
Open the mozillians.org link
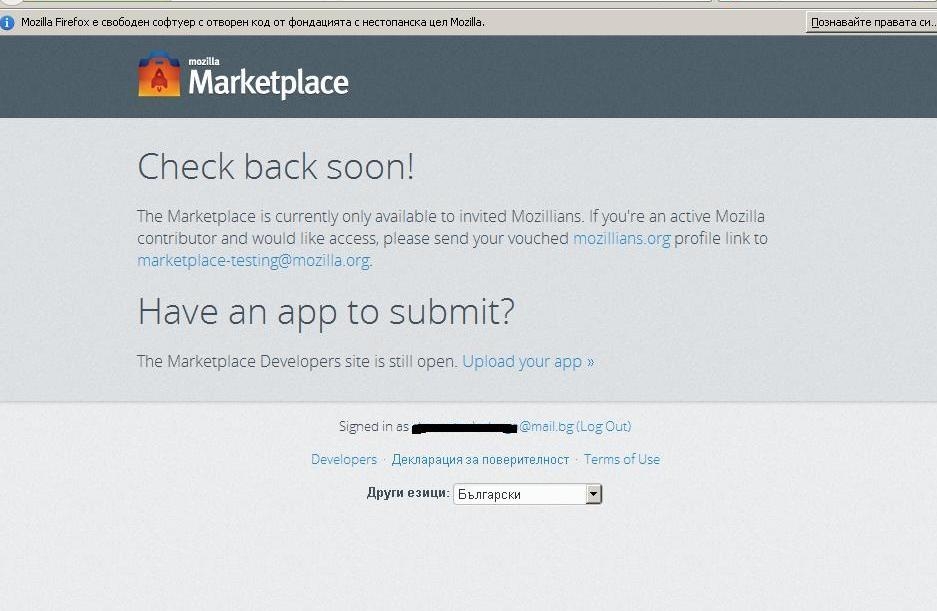pos(621,239)
